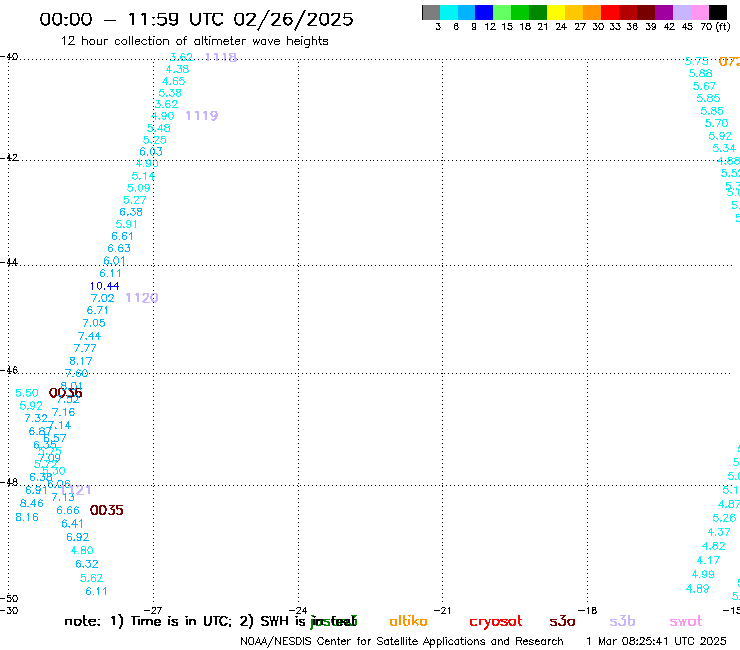Click the wave height value 5.50

pyautogui.click(x=27, y=393)
